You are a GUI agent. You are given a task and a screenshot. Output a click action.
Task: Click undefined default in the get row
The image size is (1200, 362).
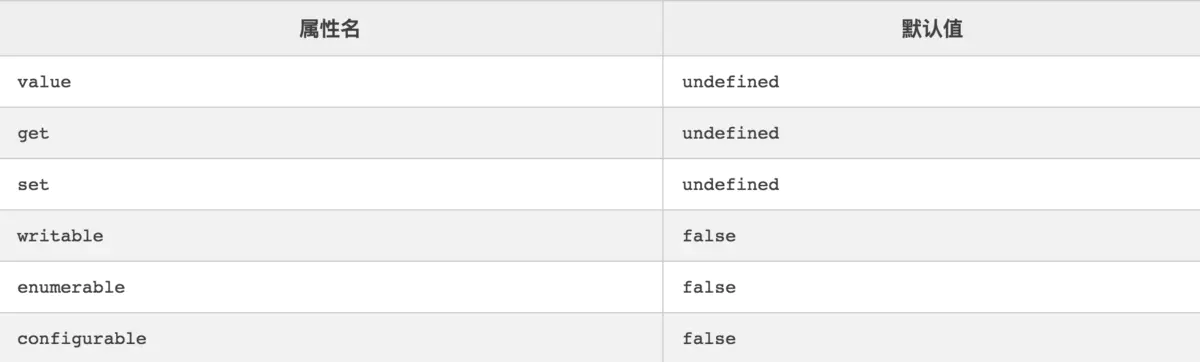(x=731, y=133)
